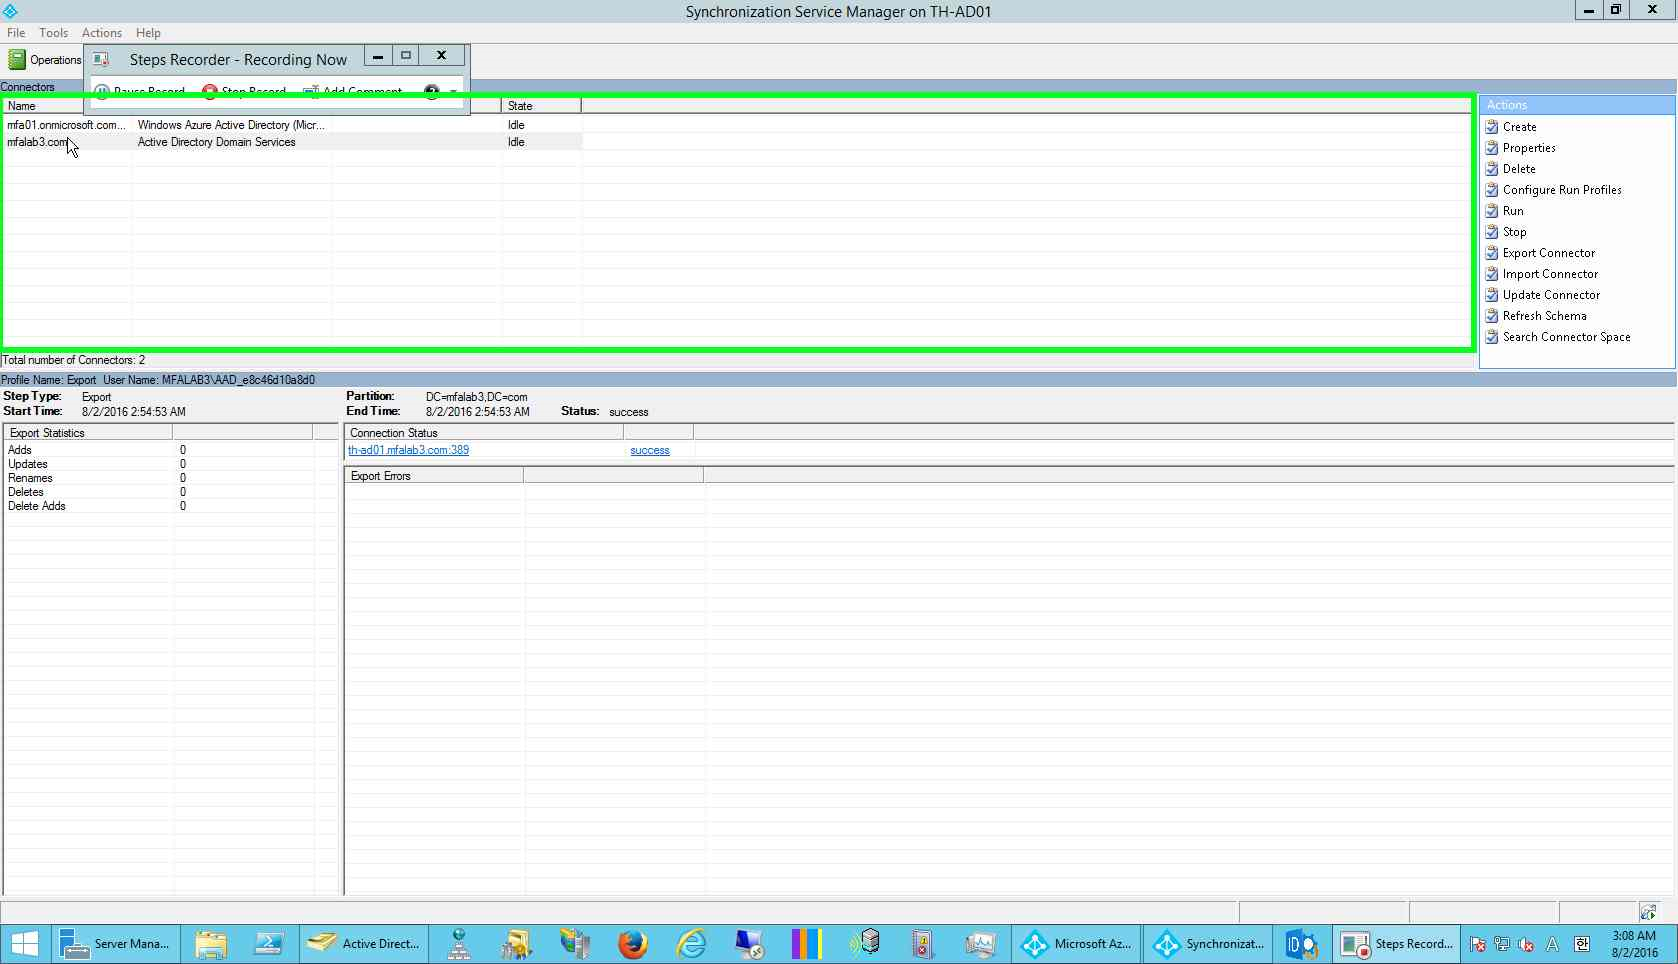The image size is (1678, 964).
Task: Click the Export Statistics column header
Action: pyautogui.click(x=88, y=433)
